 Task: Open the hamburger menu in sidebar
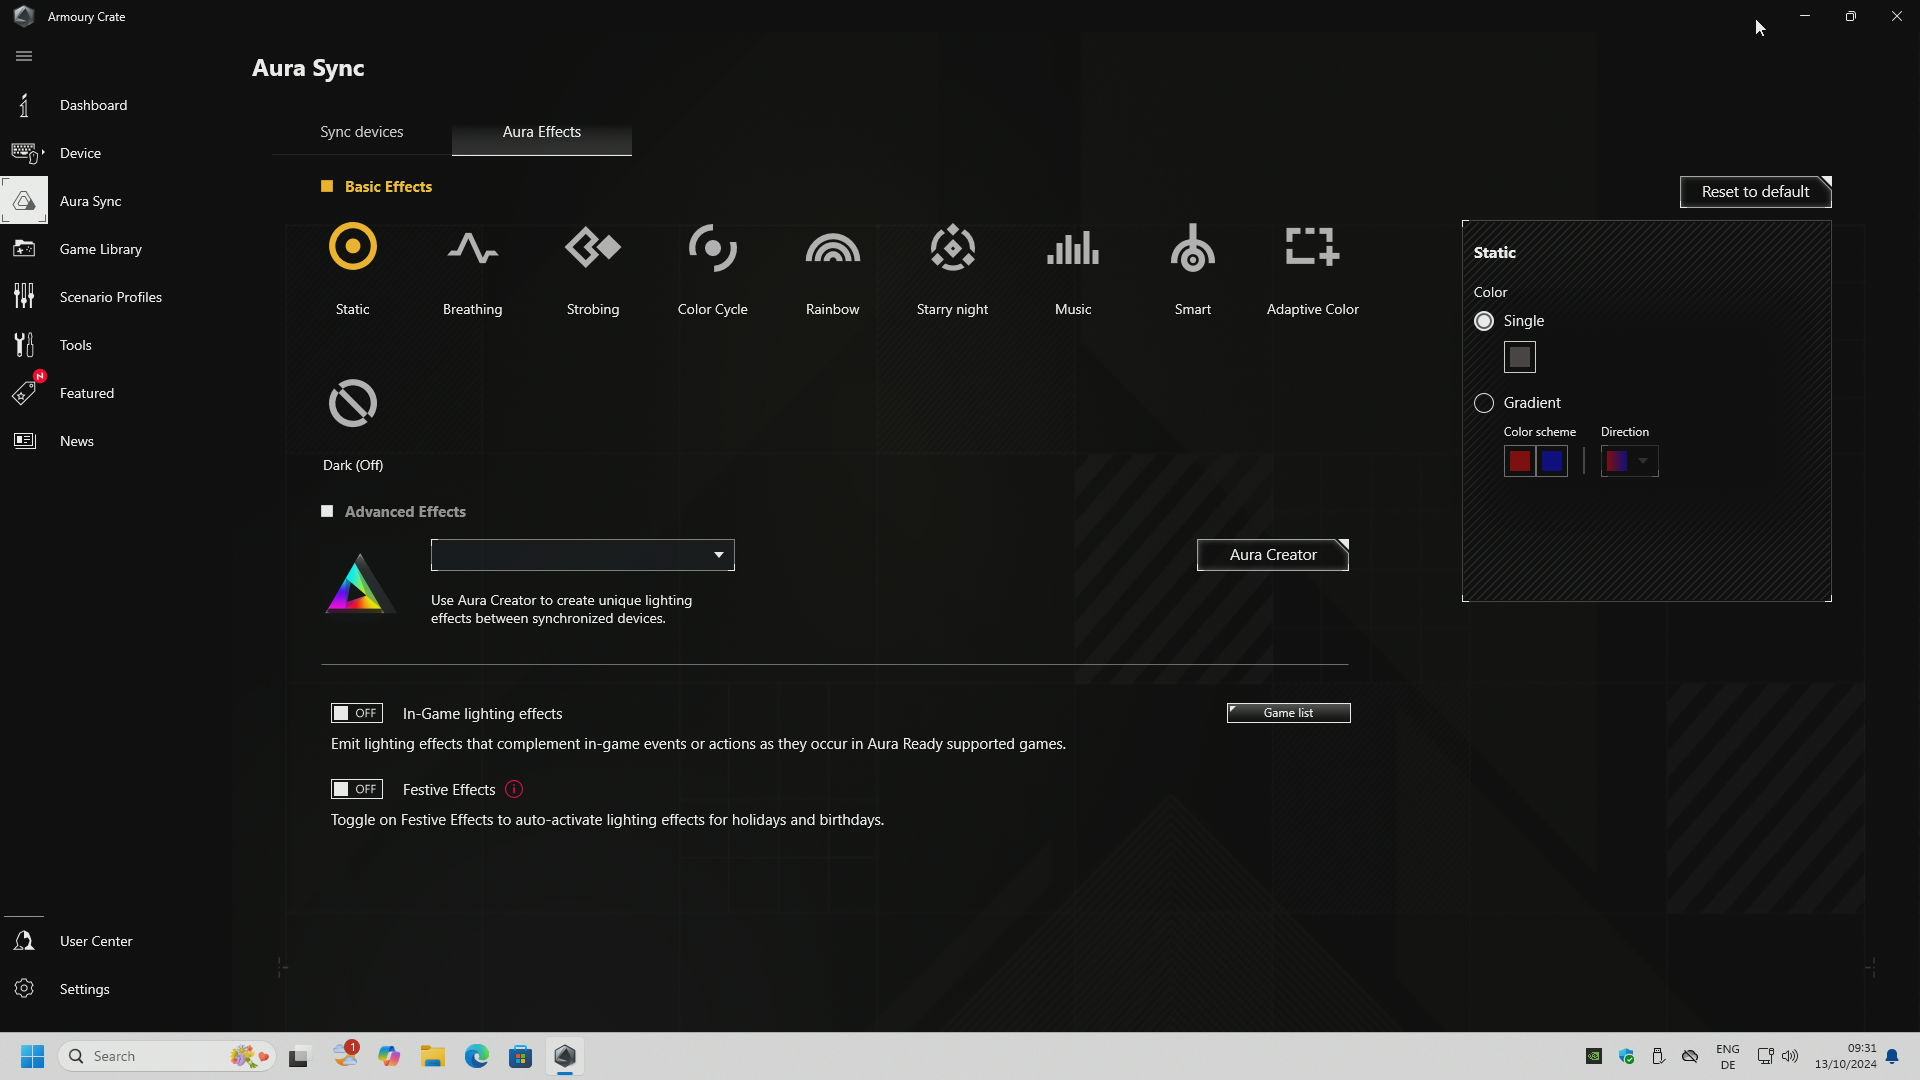coord(24,56)
